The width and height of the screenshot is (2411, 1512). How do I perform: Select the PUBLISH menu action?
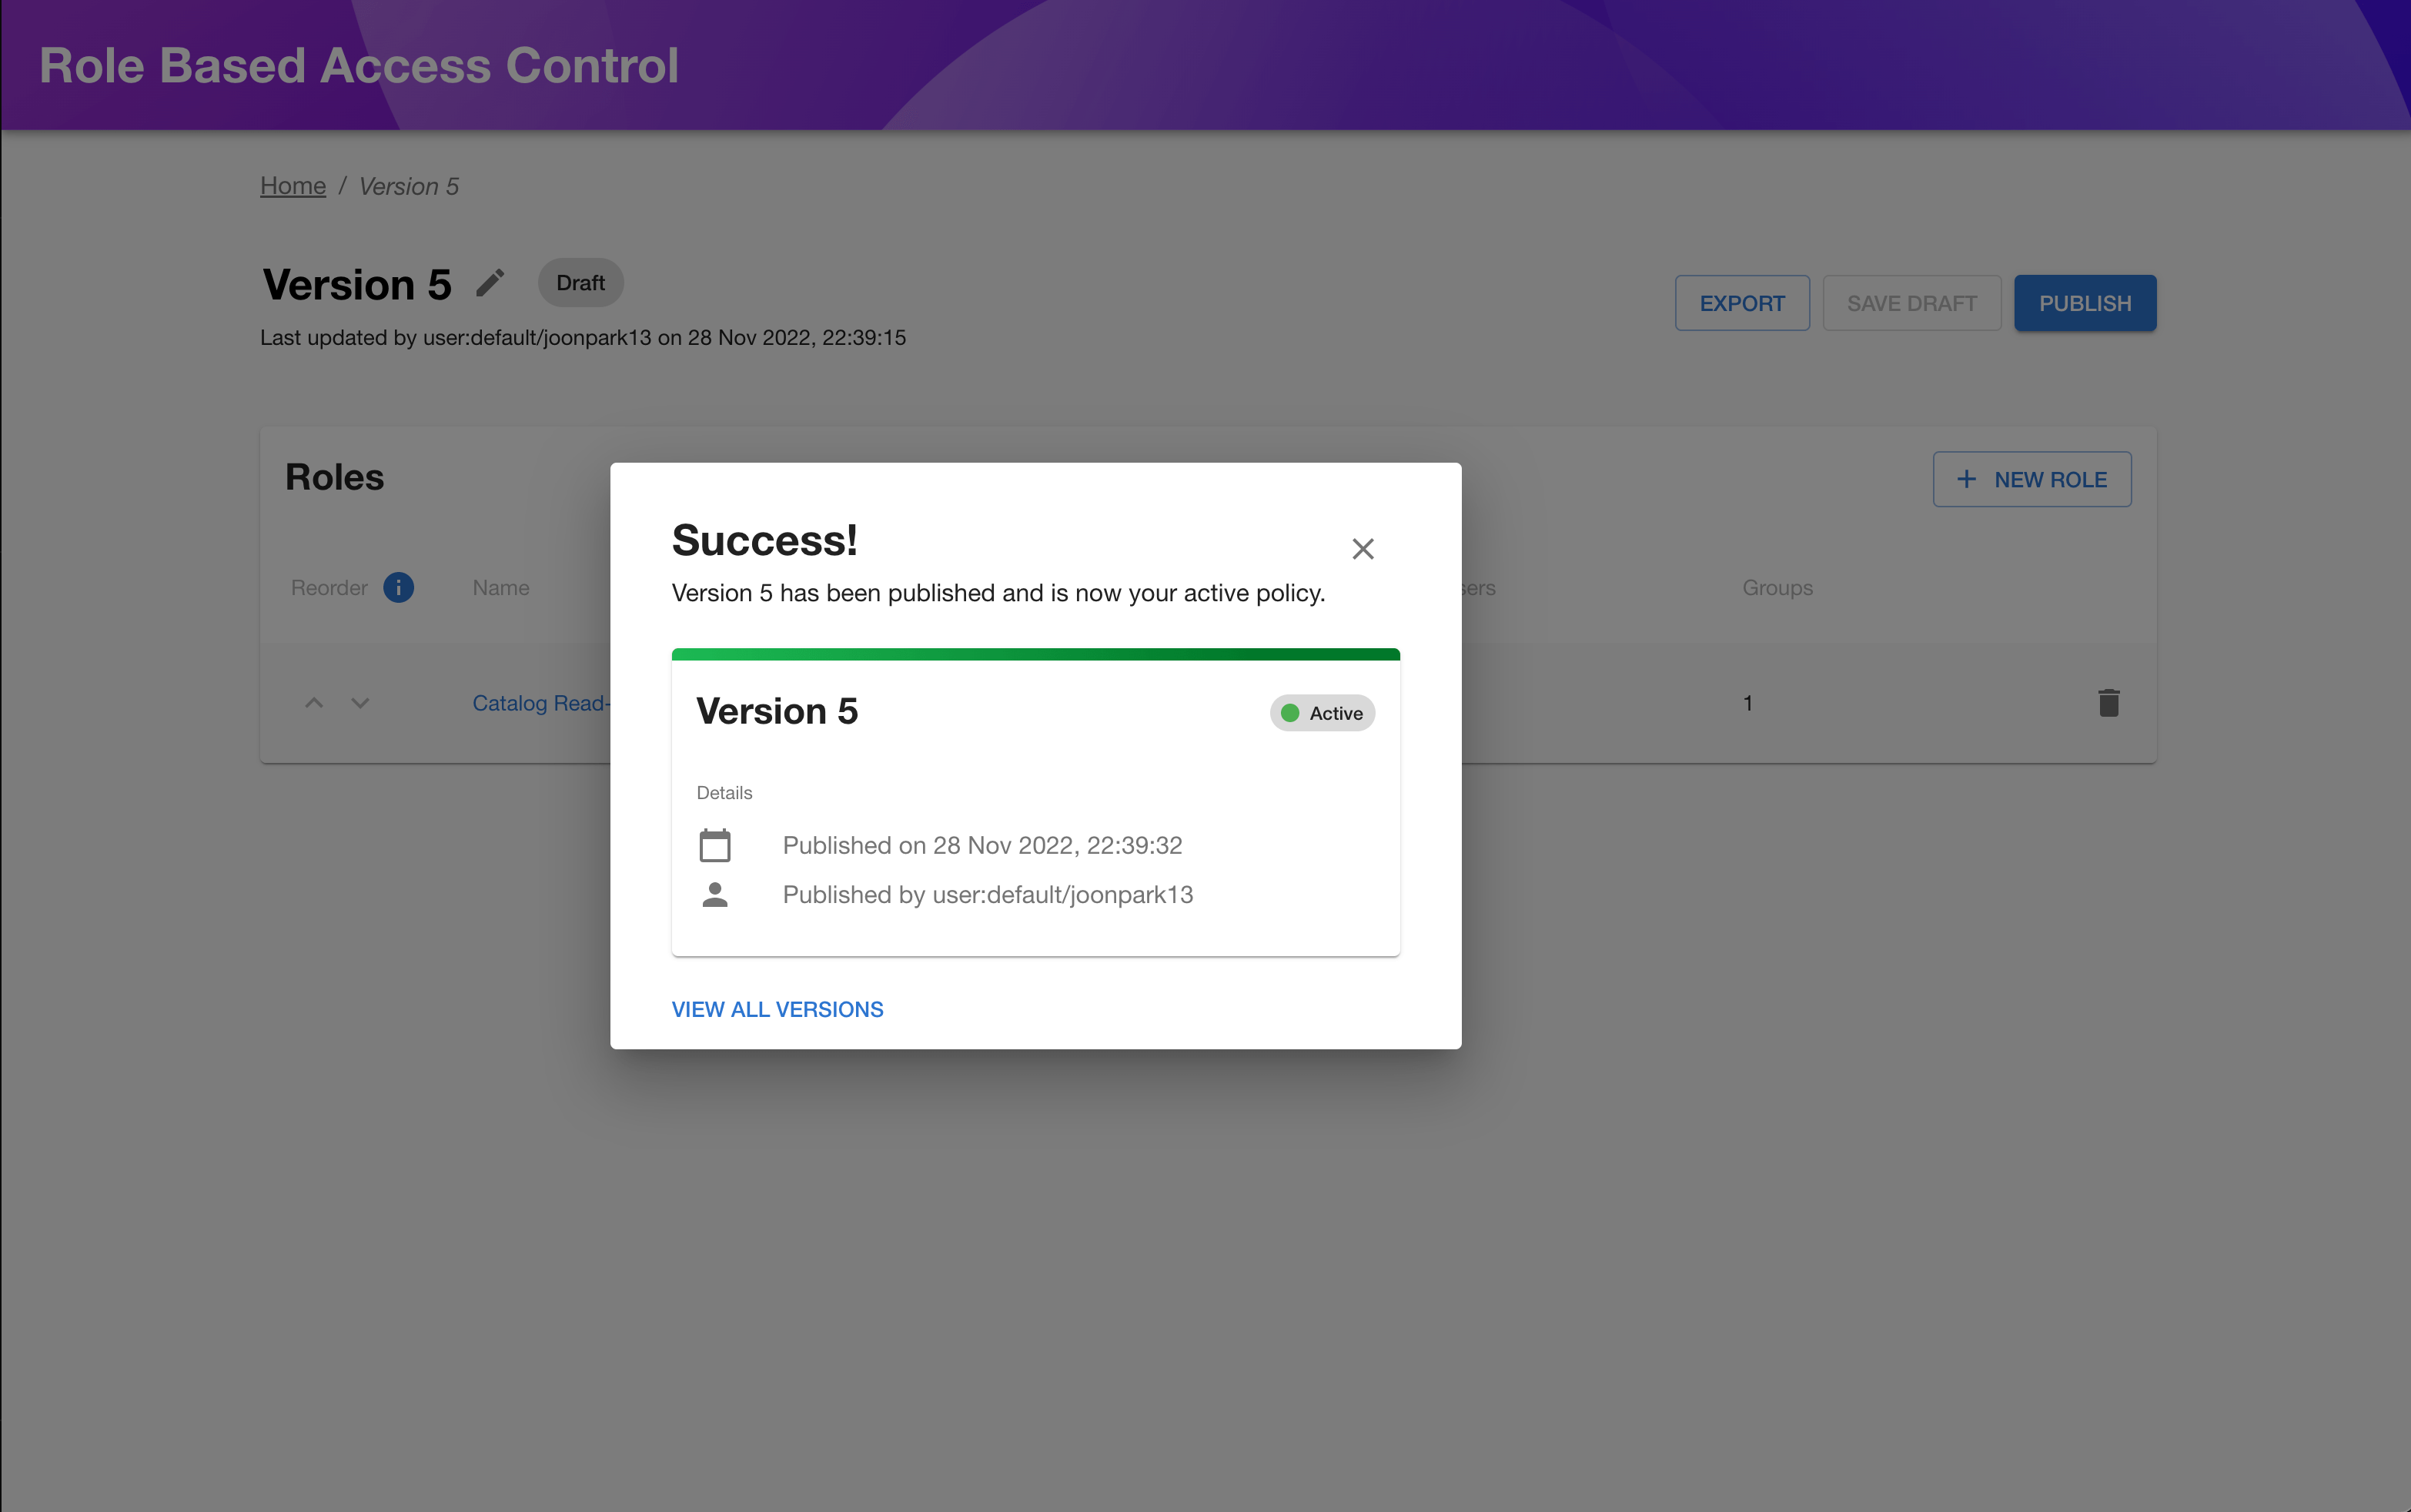[x=2084, y=301]
